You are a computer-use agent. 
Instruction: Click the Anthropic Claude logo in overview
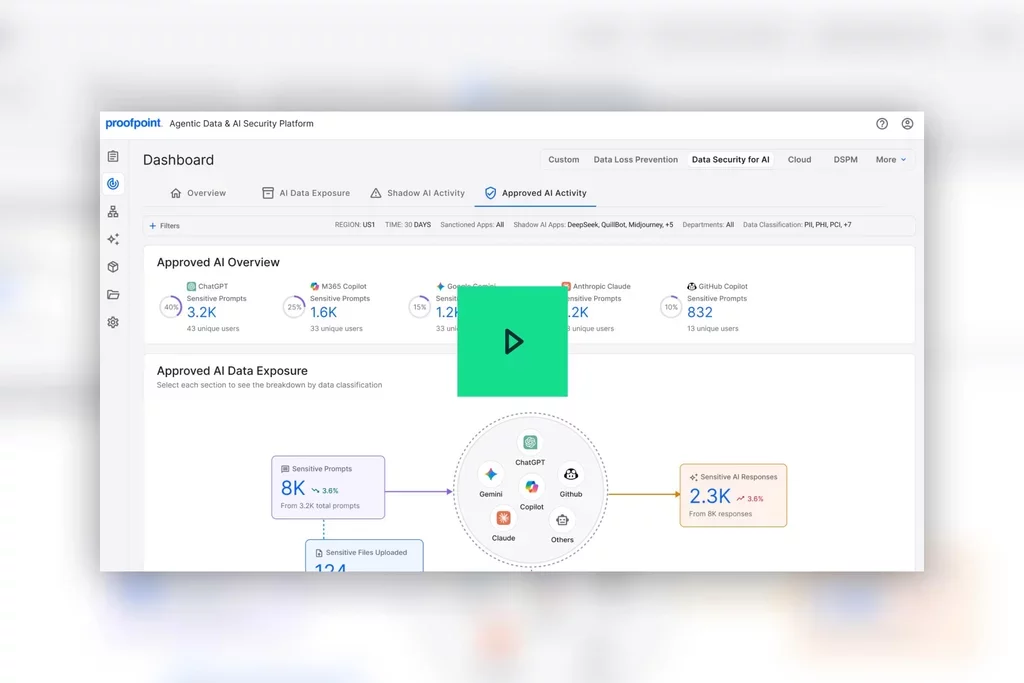(566, 286)
